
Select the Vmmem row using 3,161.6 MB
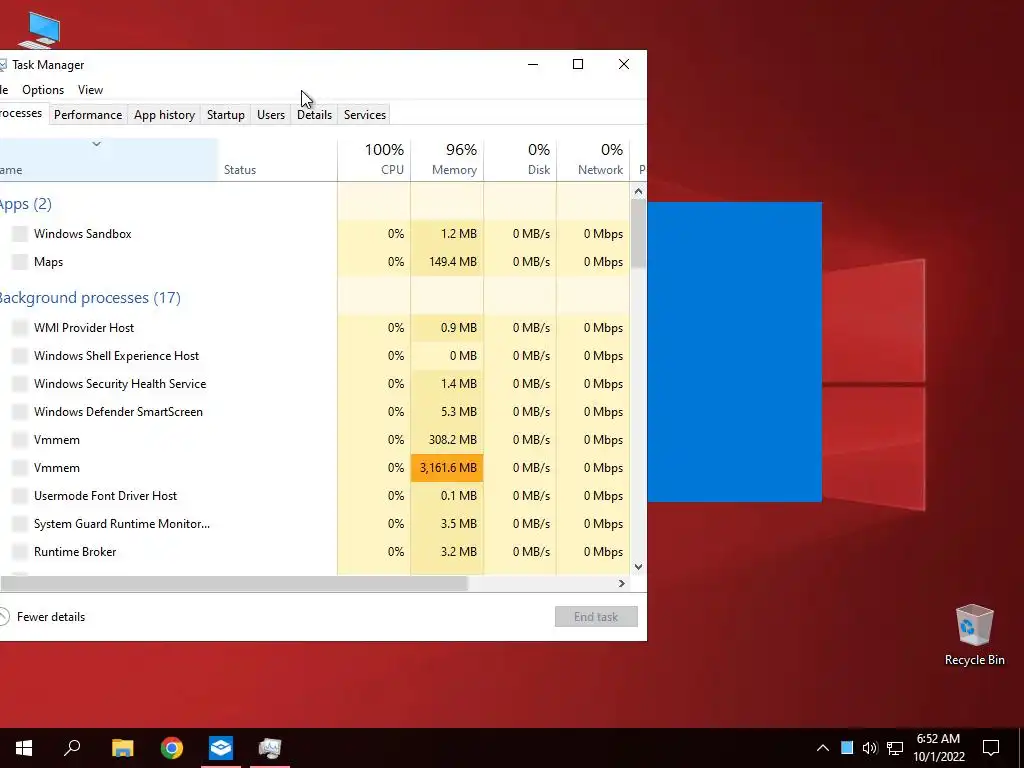315,468
